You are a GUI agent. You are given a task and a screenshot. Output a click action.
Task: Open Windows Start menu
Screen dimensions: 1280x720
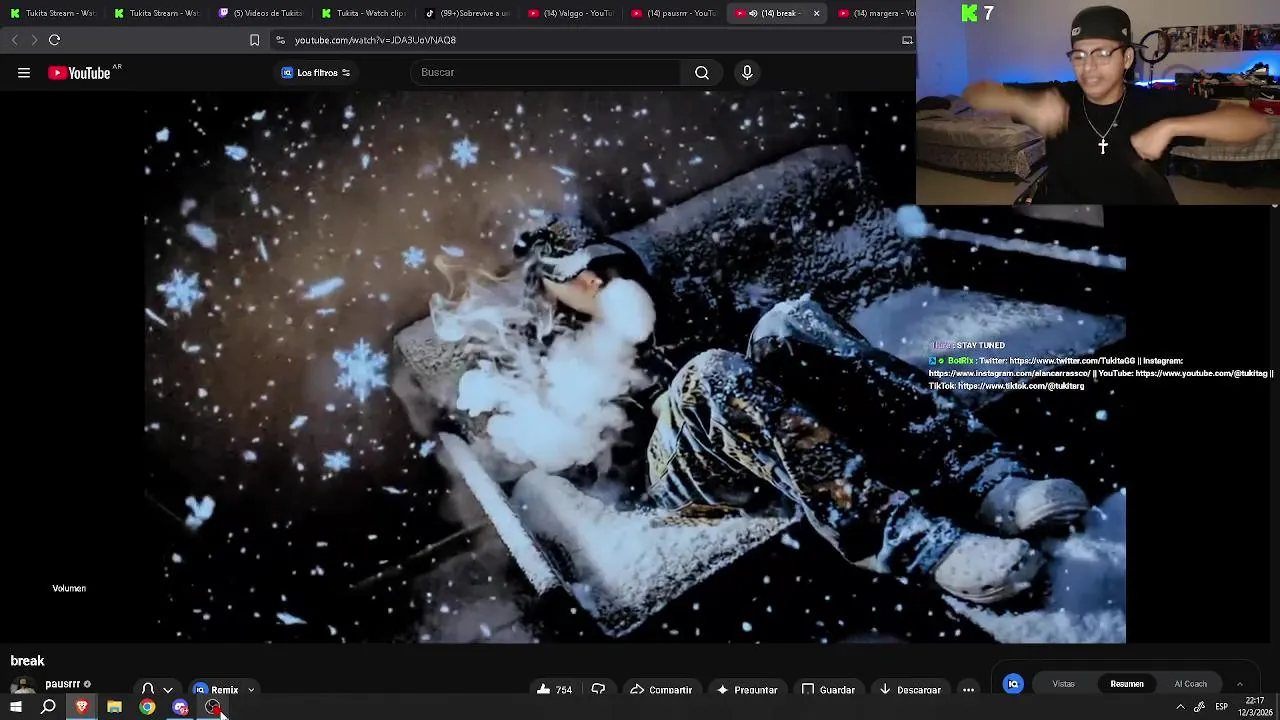tap(16, 707)
